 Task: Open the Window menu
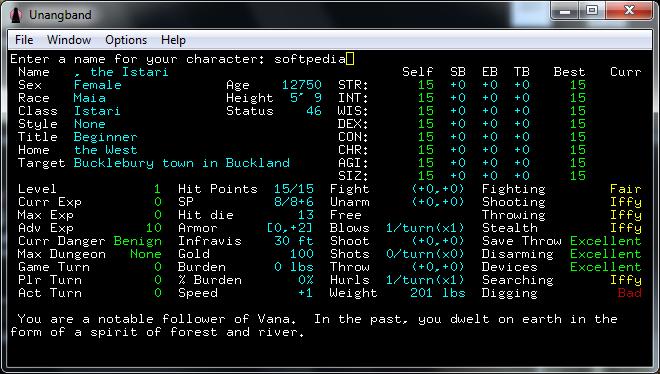tap(69, 40)
